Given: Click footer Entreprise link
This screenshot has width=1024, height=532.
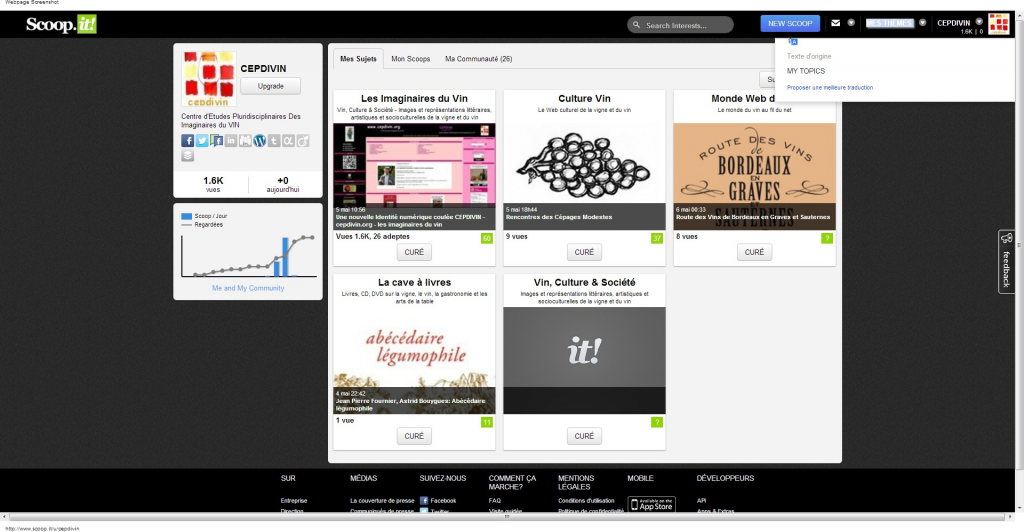Looking at the screenshot, I should 294,501.
